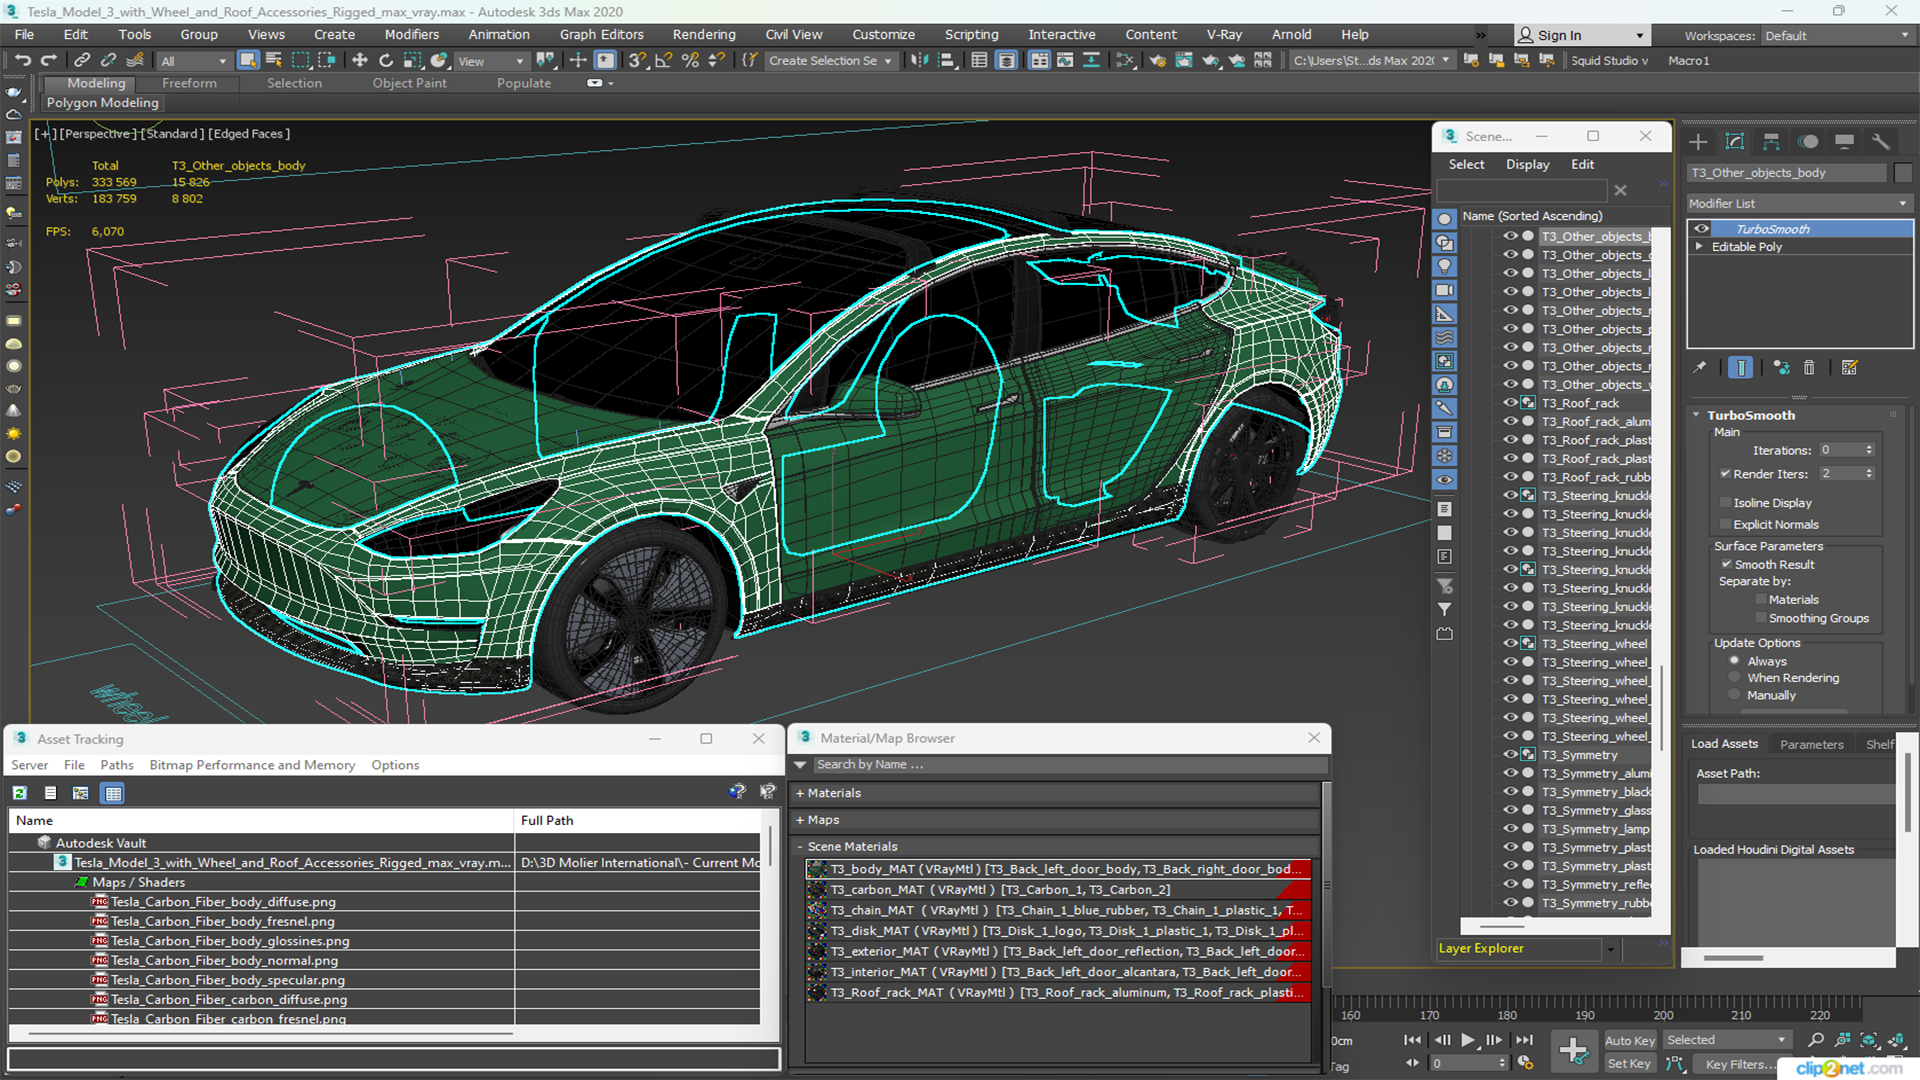Click Make Unique icon below modifier stack
Image resolution: width=1920 pixels, height=1080 pixels.
[1781, 368]
